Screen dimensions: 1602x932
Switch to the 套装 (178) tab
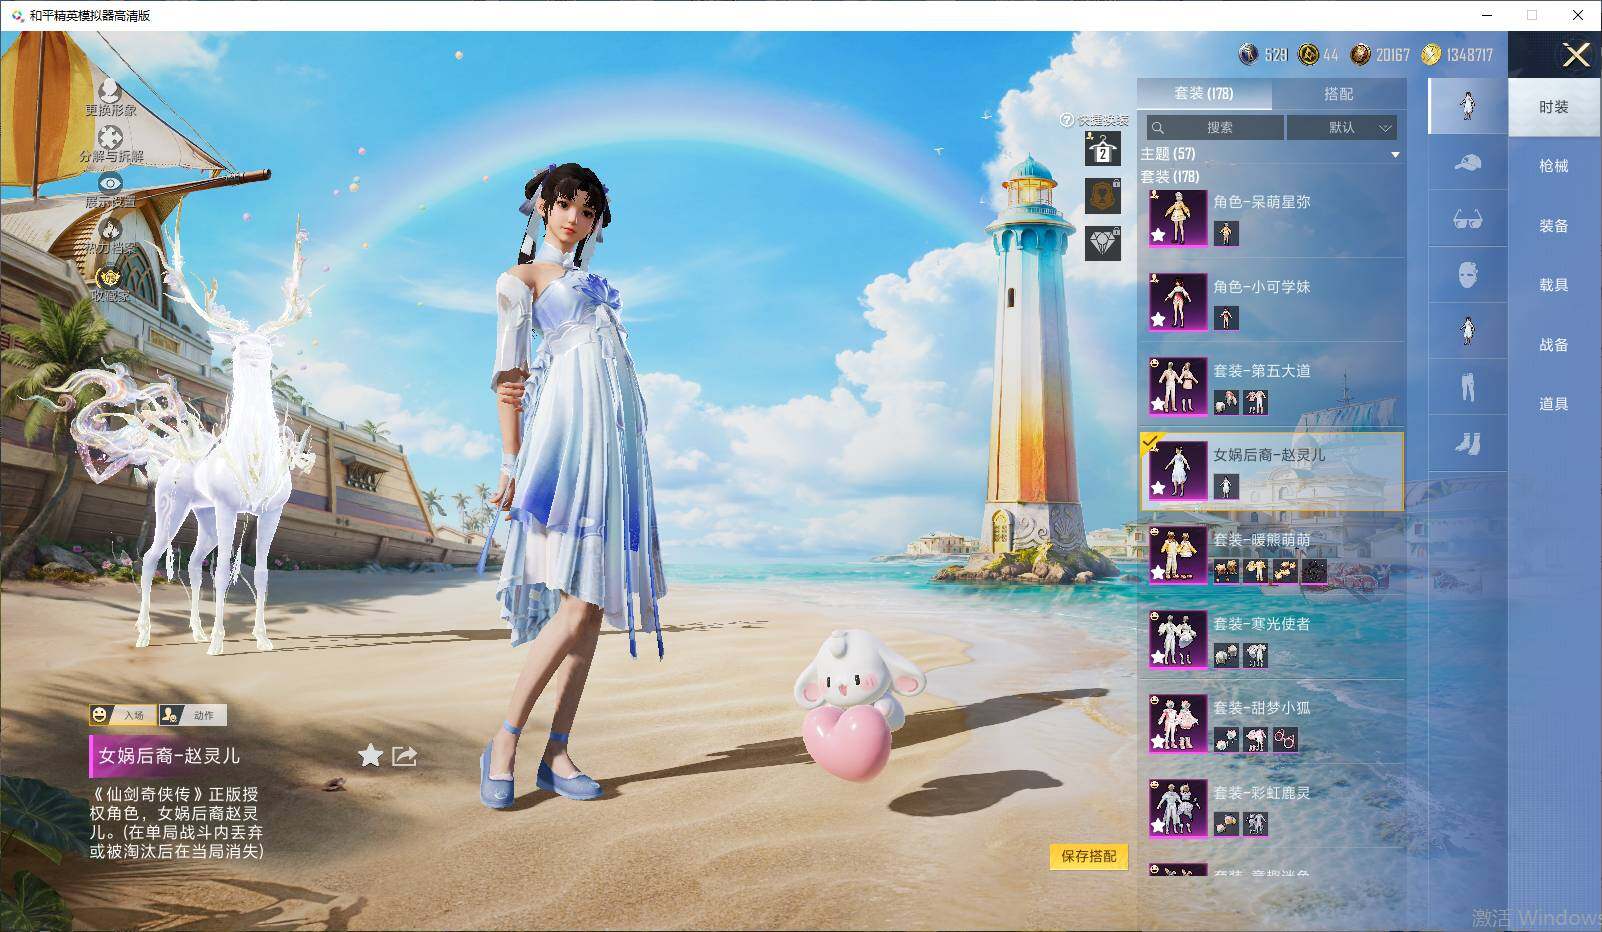tap(1204, 94)
